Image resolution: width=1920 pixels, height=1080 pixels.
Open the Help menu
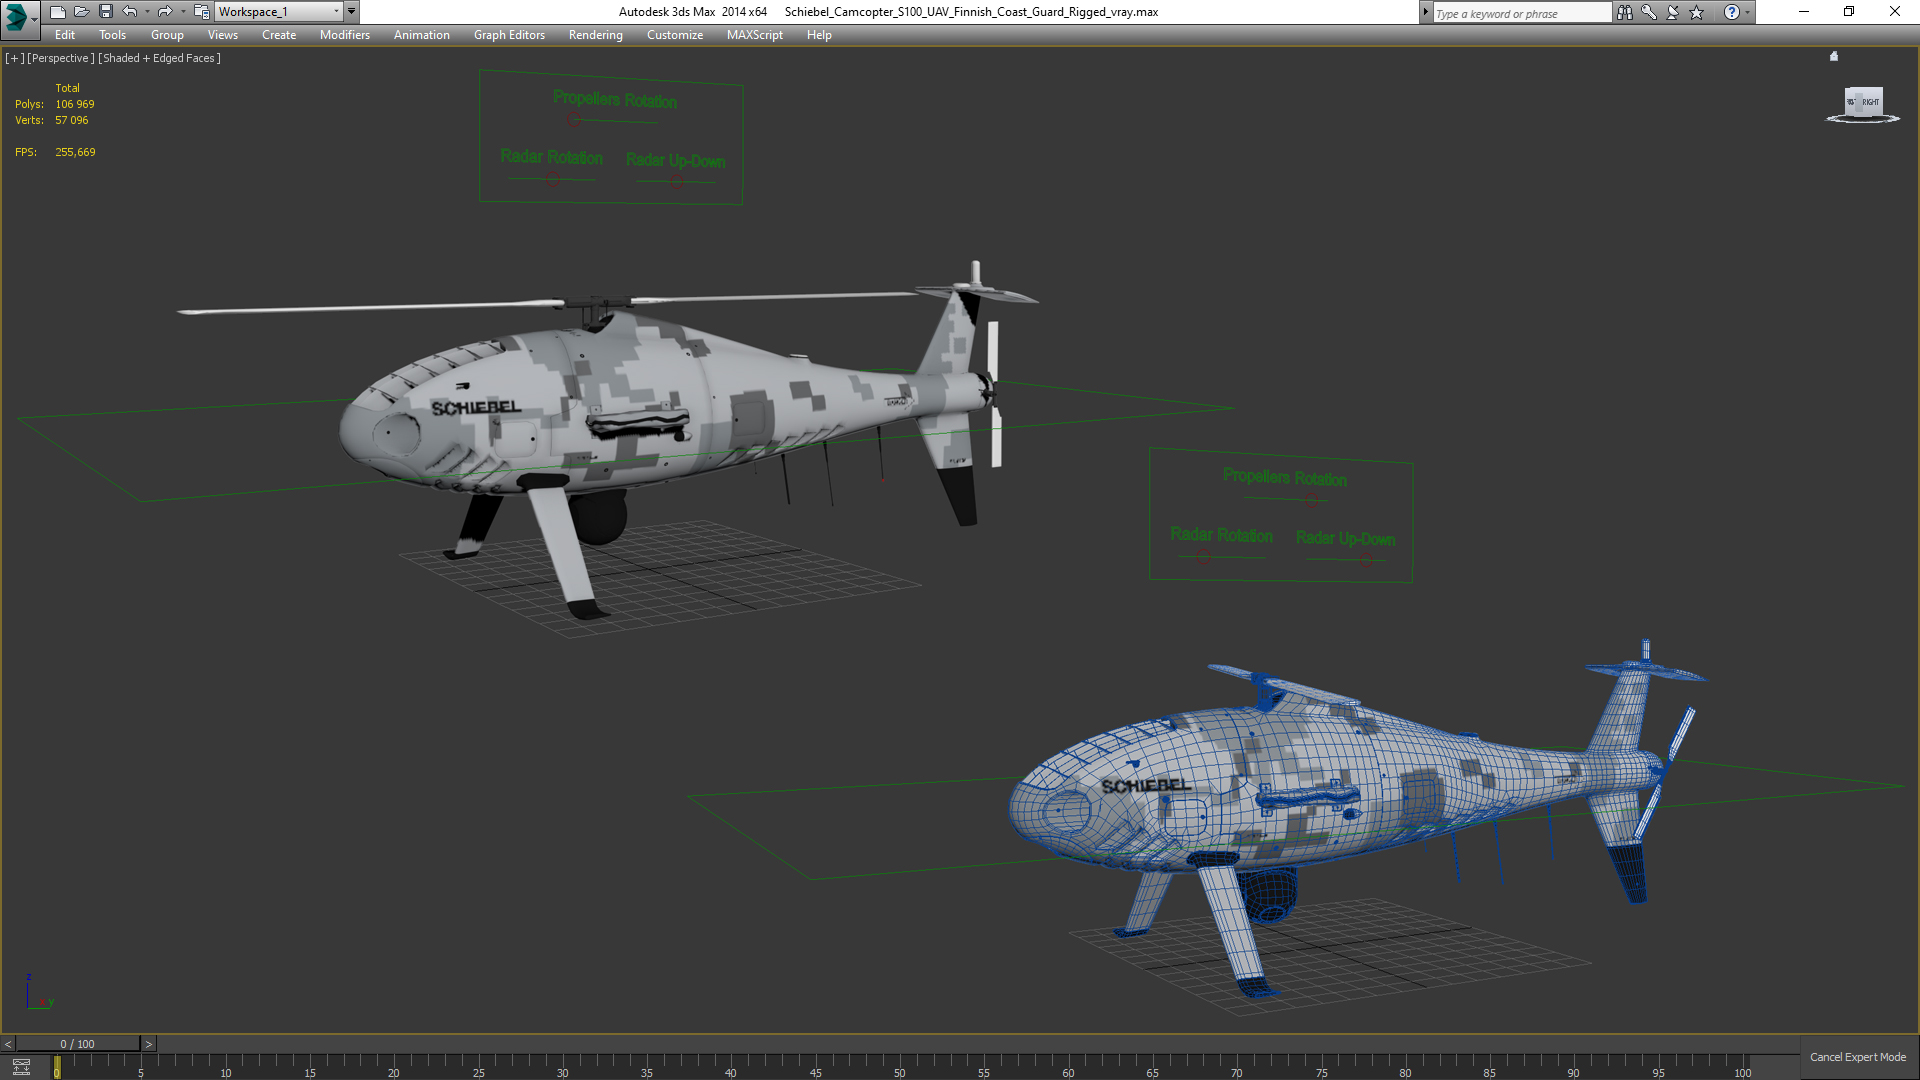point(819,35)
